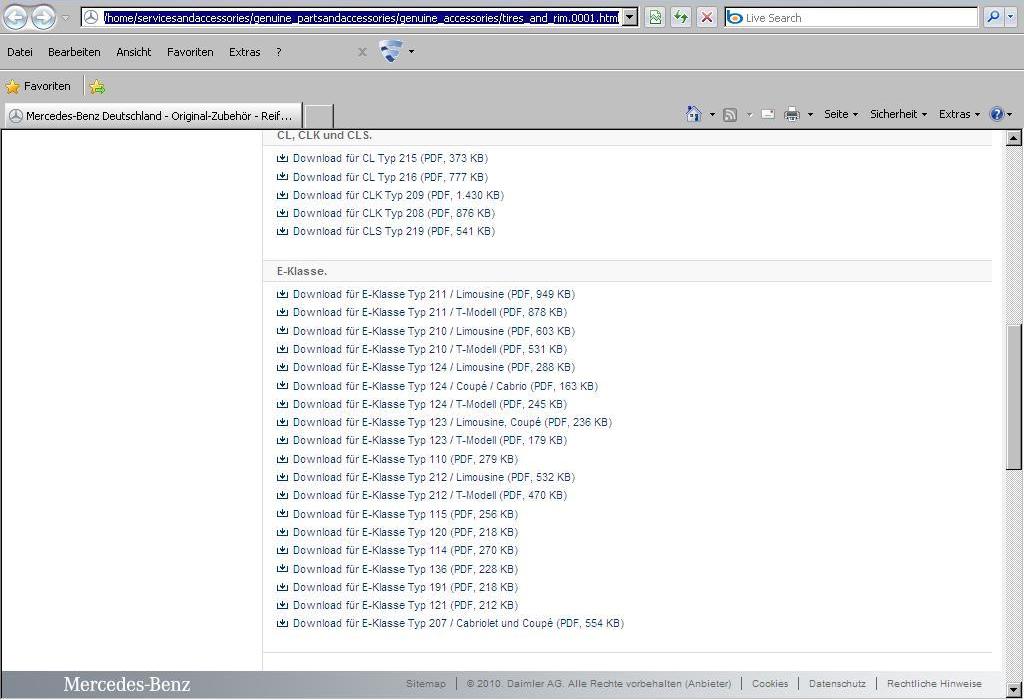1024x700 pixels.
Task: Expand the print options dropdown arrow
Action: click(810, 115)
